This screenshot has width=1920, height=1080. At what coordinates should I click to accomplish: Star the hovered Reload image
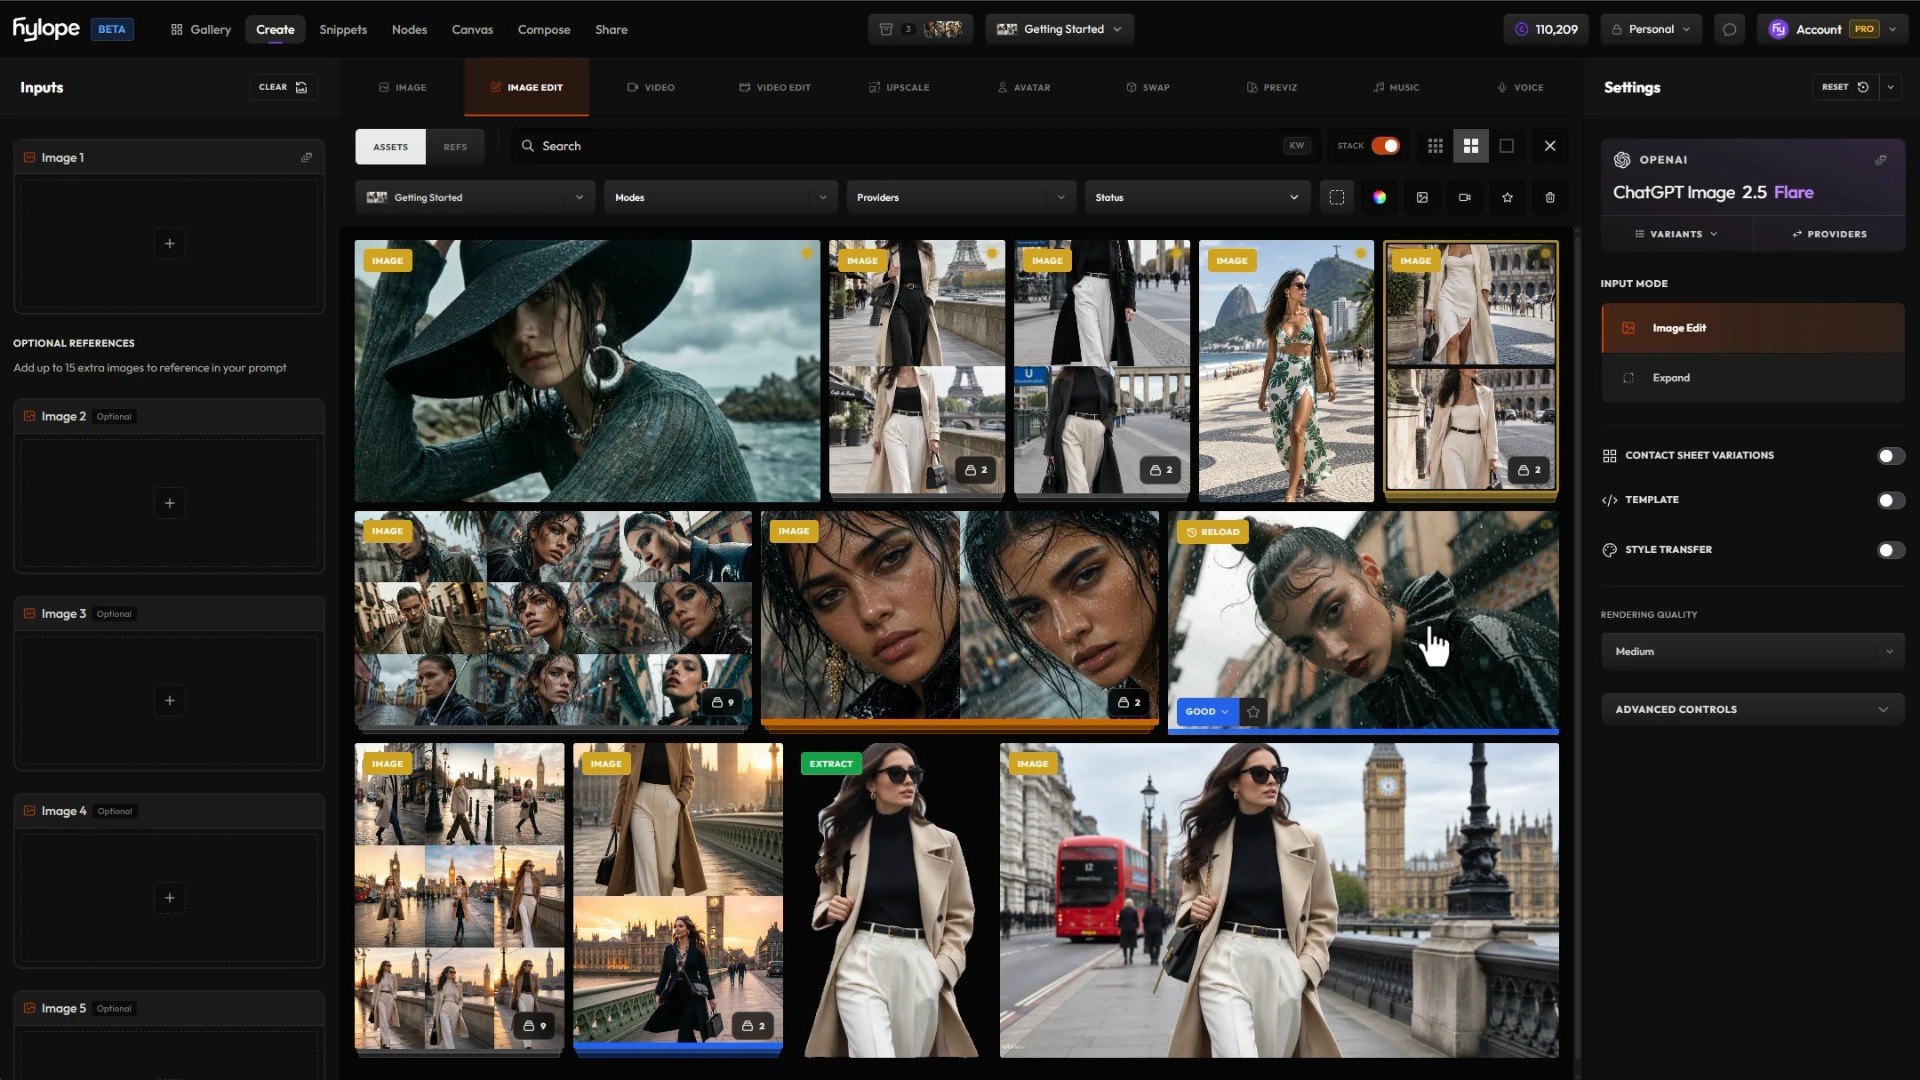point(1253,711)
